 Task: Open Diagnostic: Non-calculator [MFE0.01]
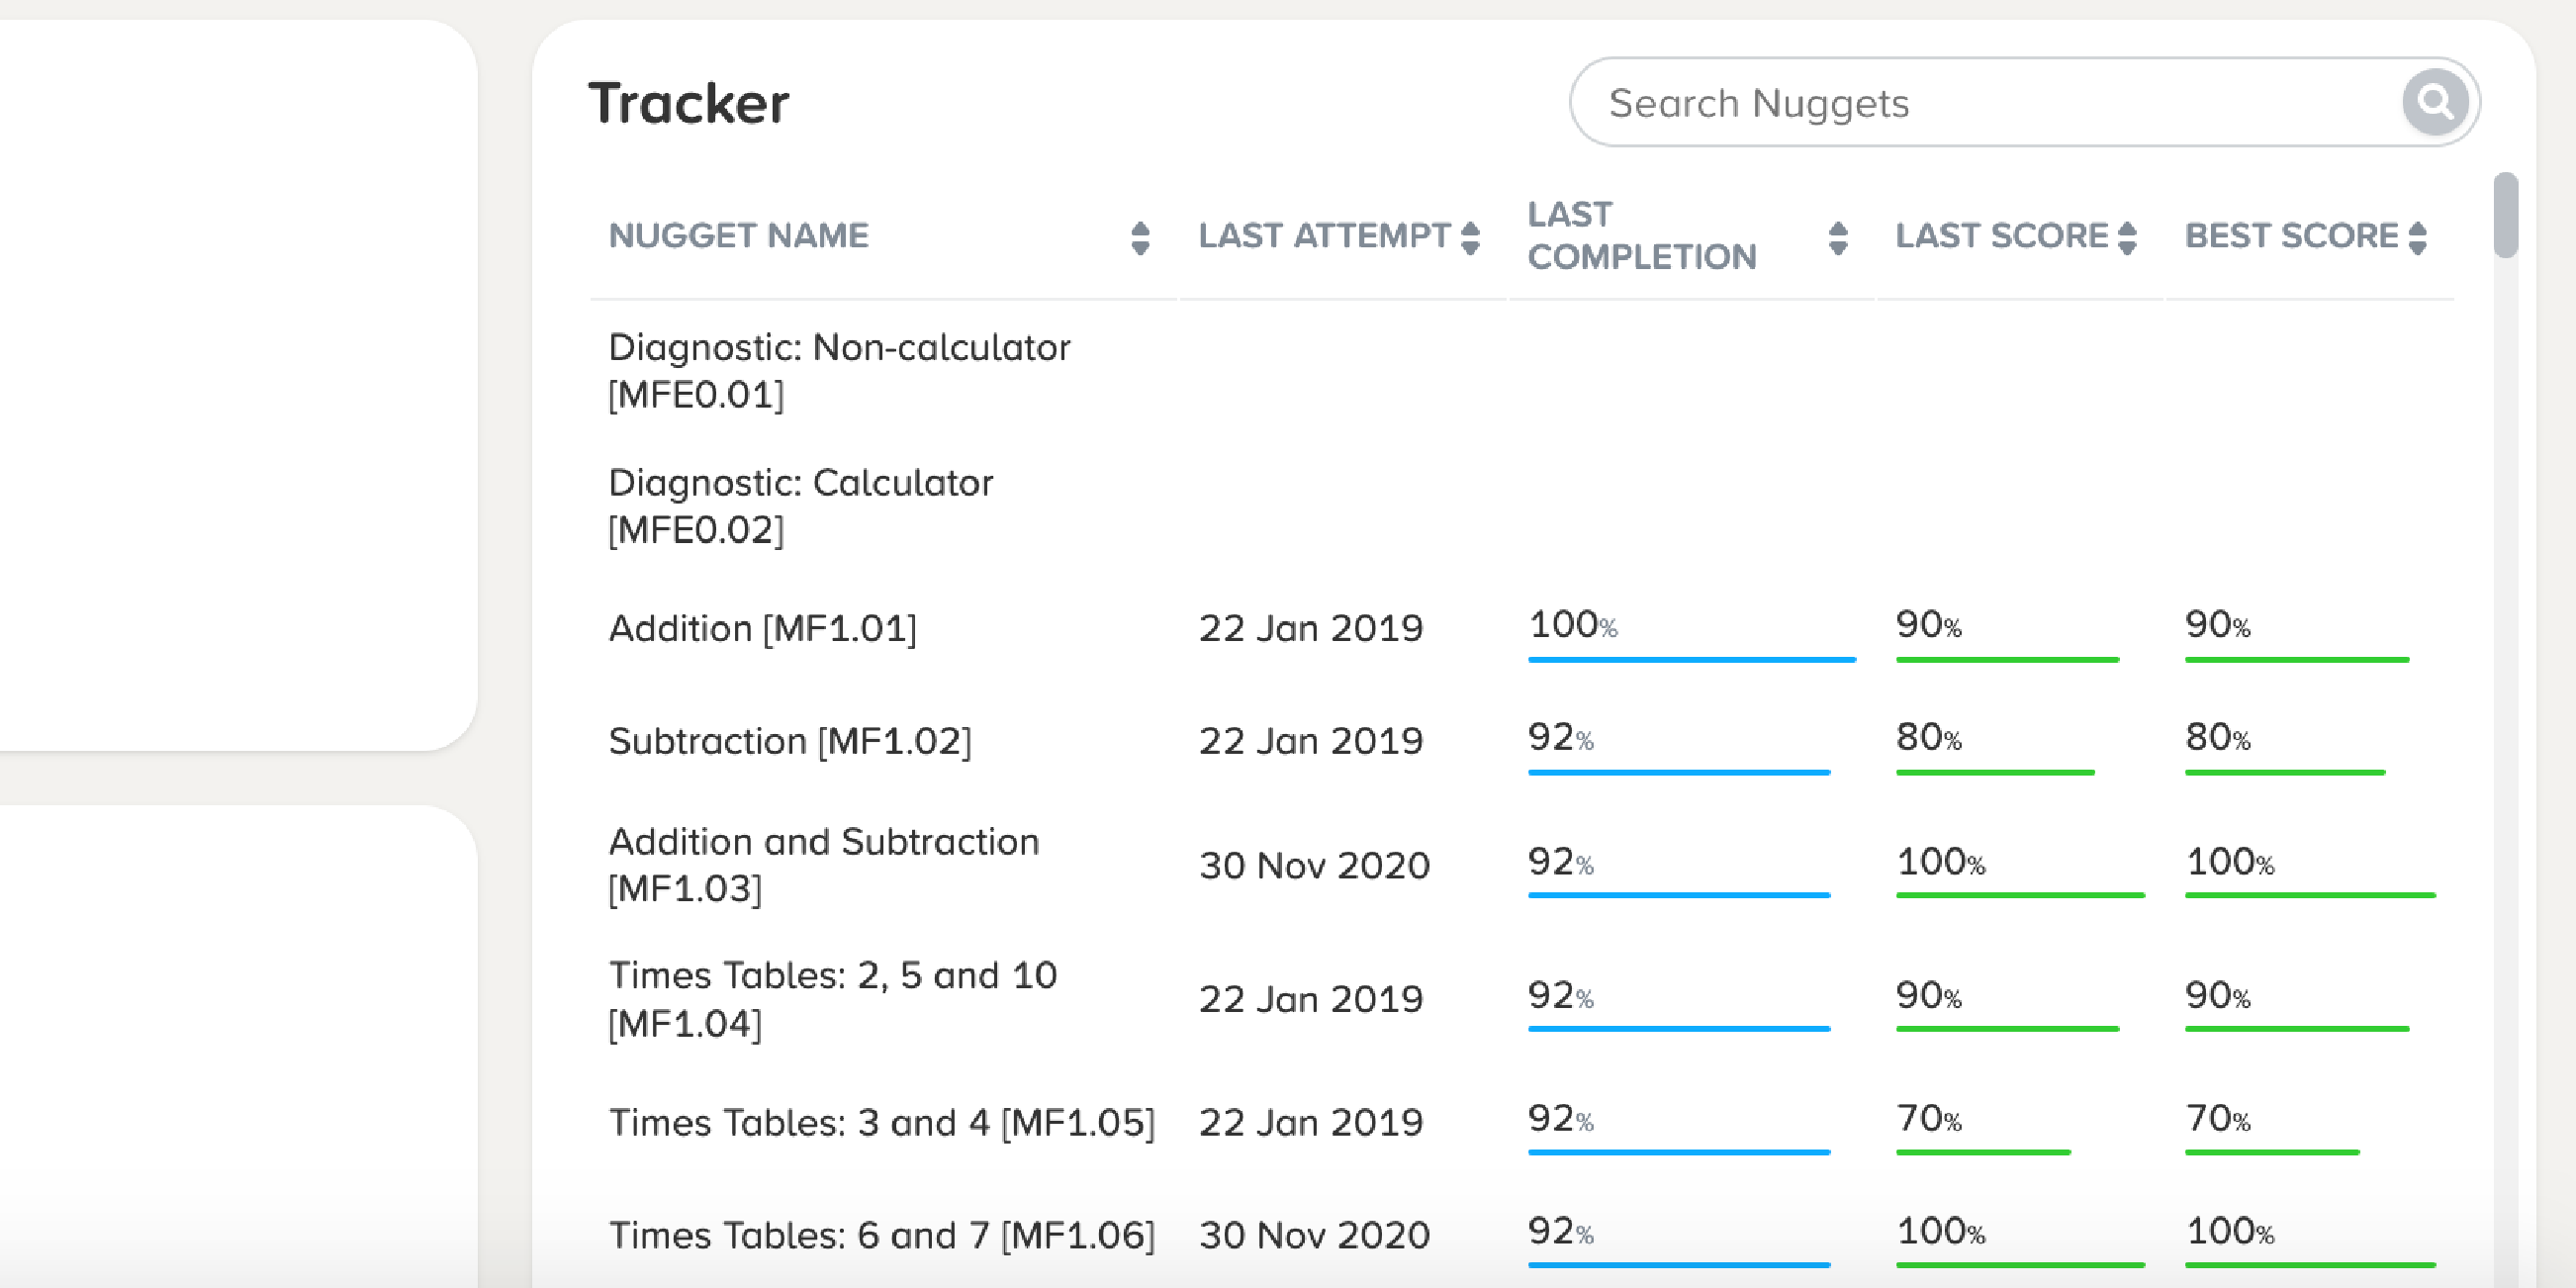839,370
